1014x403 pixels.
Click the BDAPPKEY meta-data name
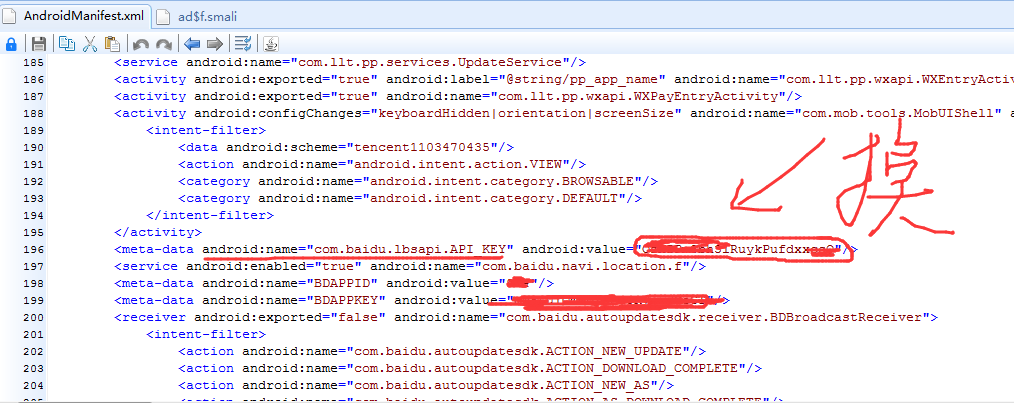(x=335, y=300)
